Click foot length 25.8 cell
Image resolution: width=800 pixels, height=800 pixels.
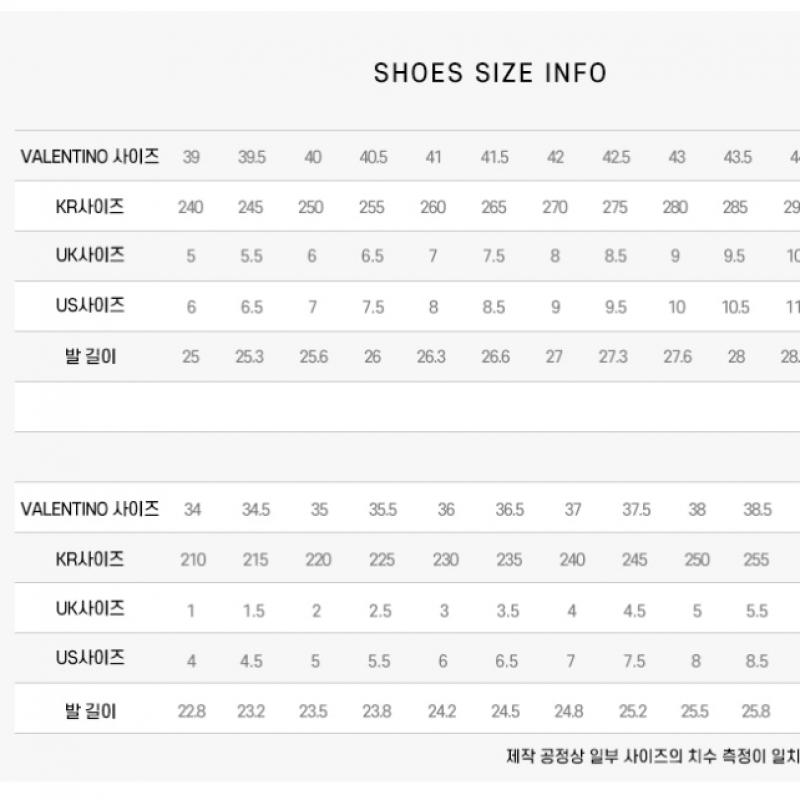[756, 711]
